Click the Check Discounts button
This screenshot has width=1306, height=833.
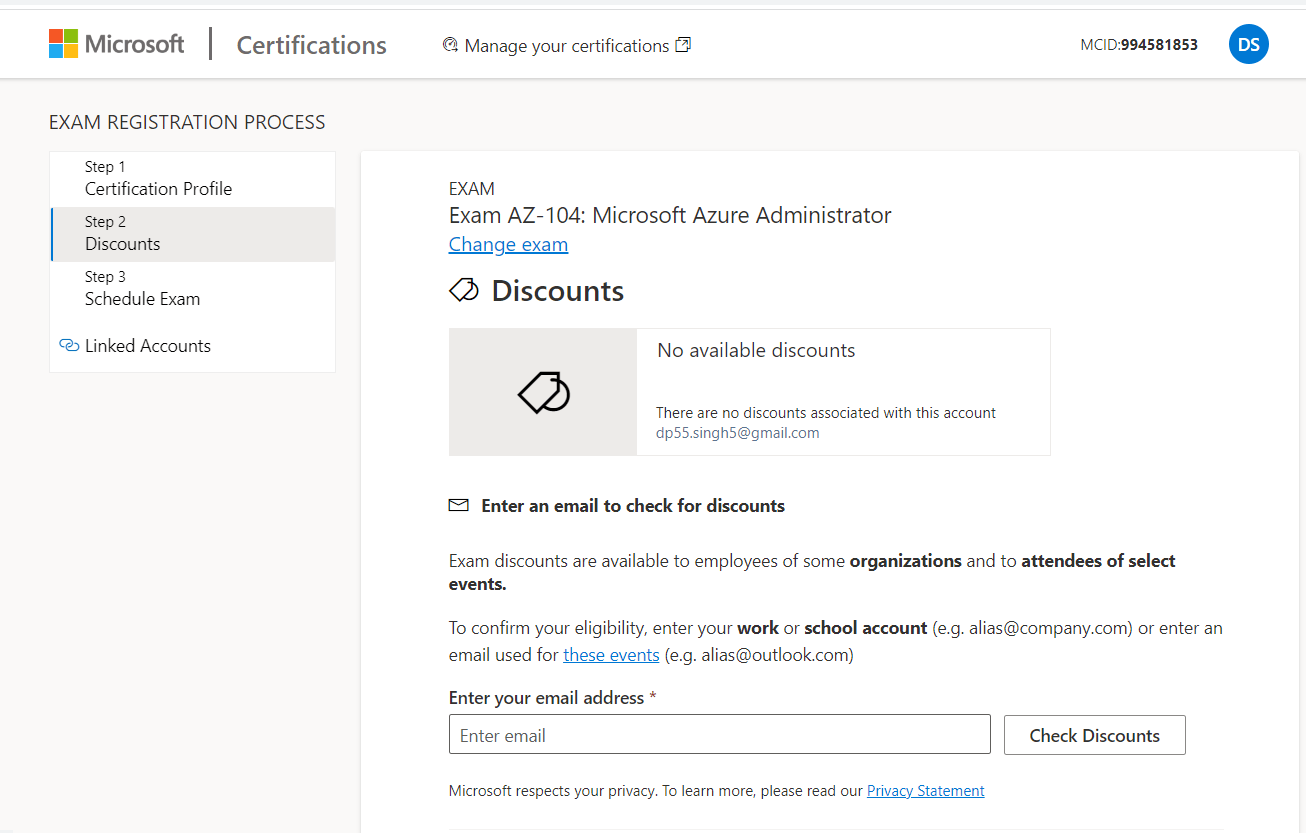point(1095,735)
